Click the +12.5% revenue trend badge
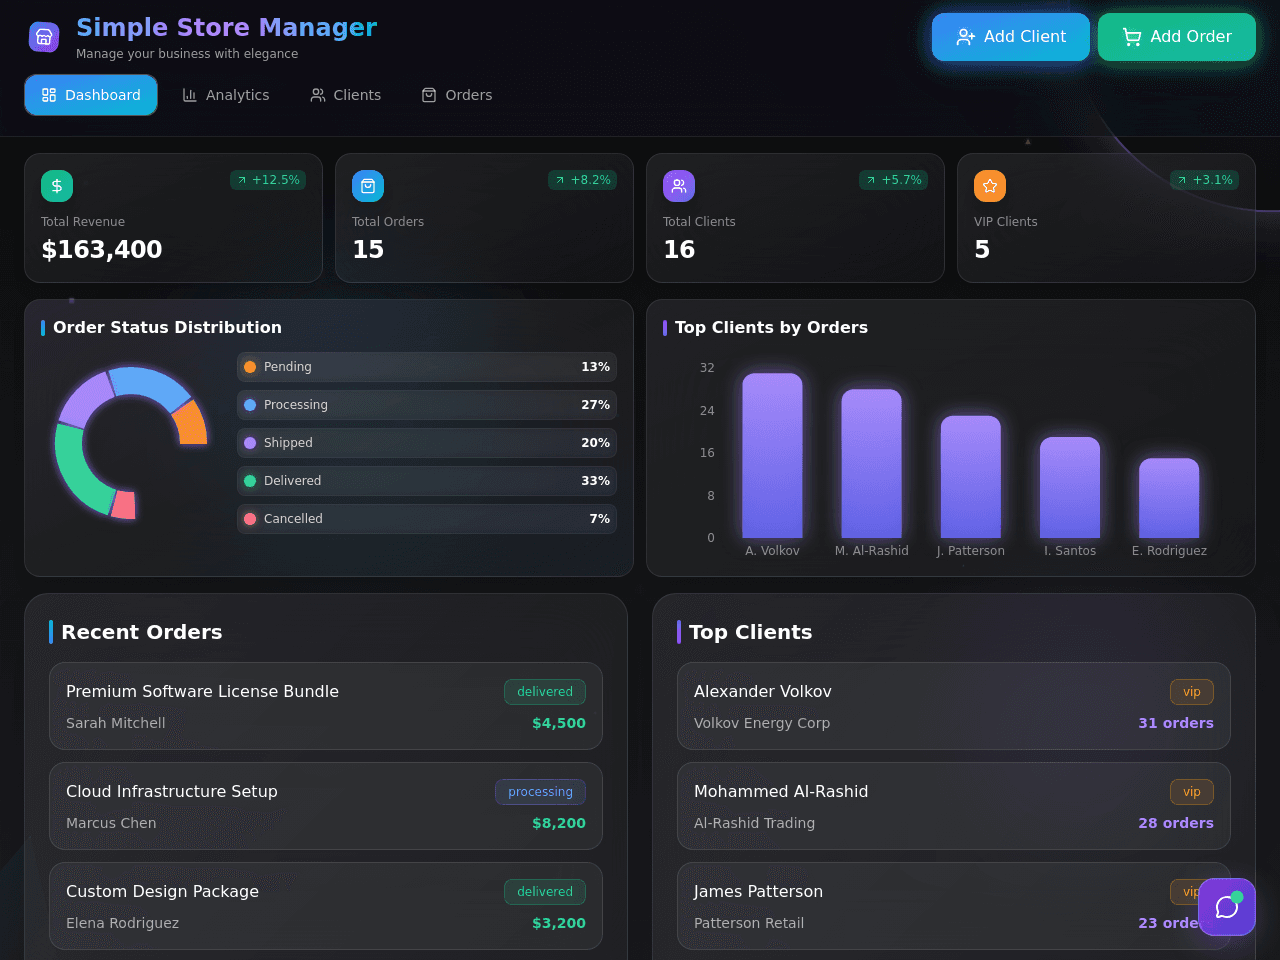The width and height of the screenshot is (1280, 960). (268, 180)
